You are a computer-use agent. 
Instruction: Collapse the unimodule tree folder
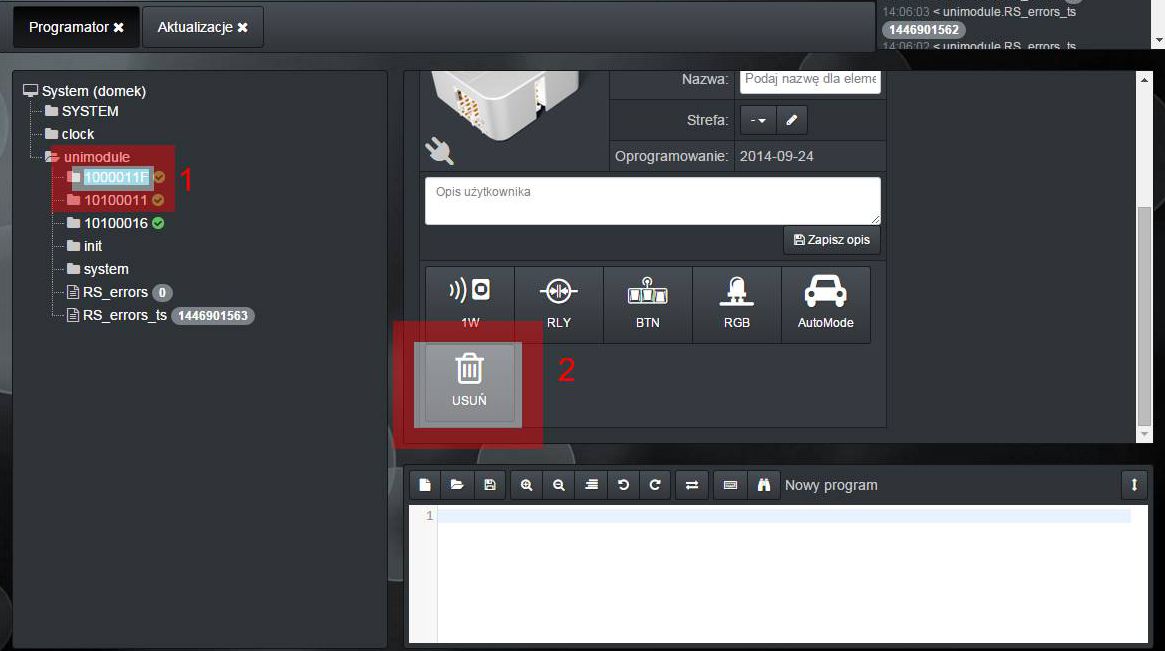point(52,157)
